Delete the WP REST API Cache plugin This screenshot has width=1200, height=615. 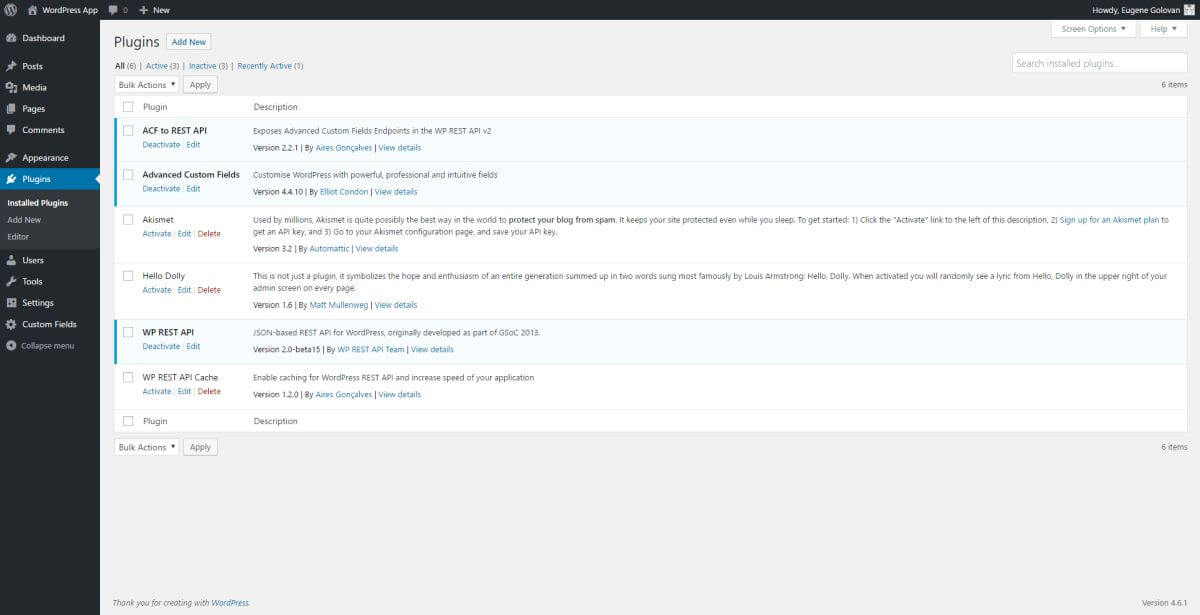coord(209,392)
